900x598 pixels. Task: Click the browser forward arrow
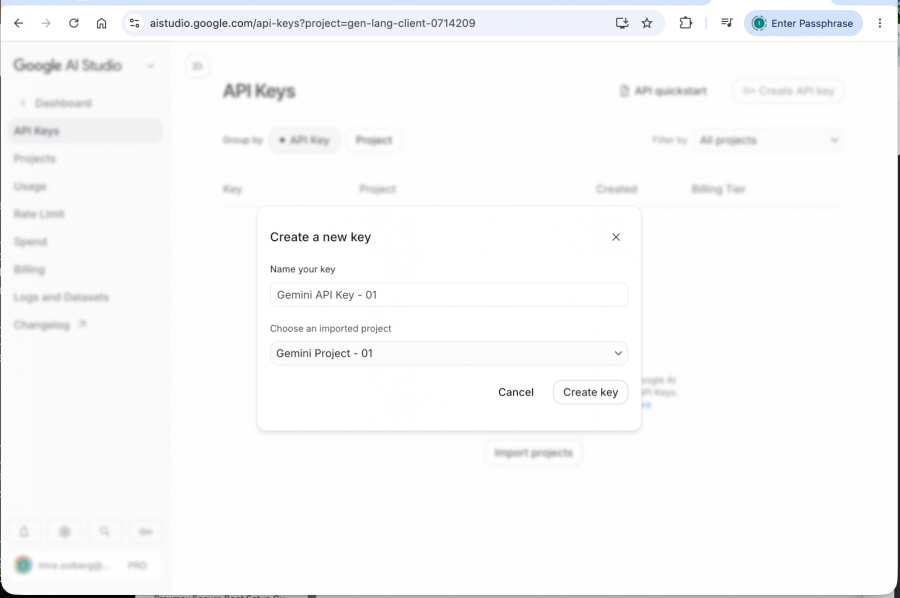pos(46,23)
